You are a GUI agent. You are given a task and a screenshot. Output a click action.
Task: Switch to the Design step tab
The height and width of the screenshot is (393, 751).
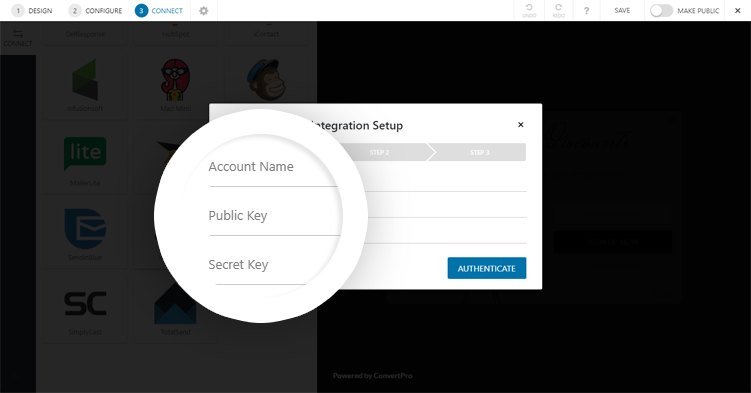coord(32,11)
